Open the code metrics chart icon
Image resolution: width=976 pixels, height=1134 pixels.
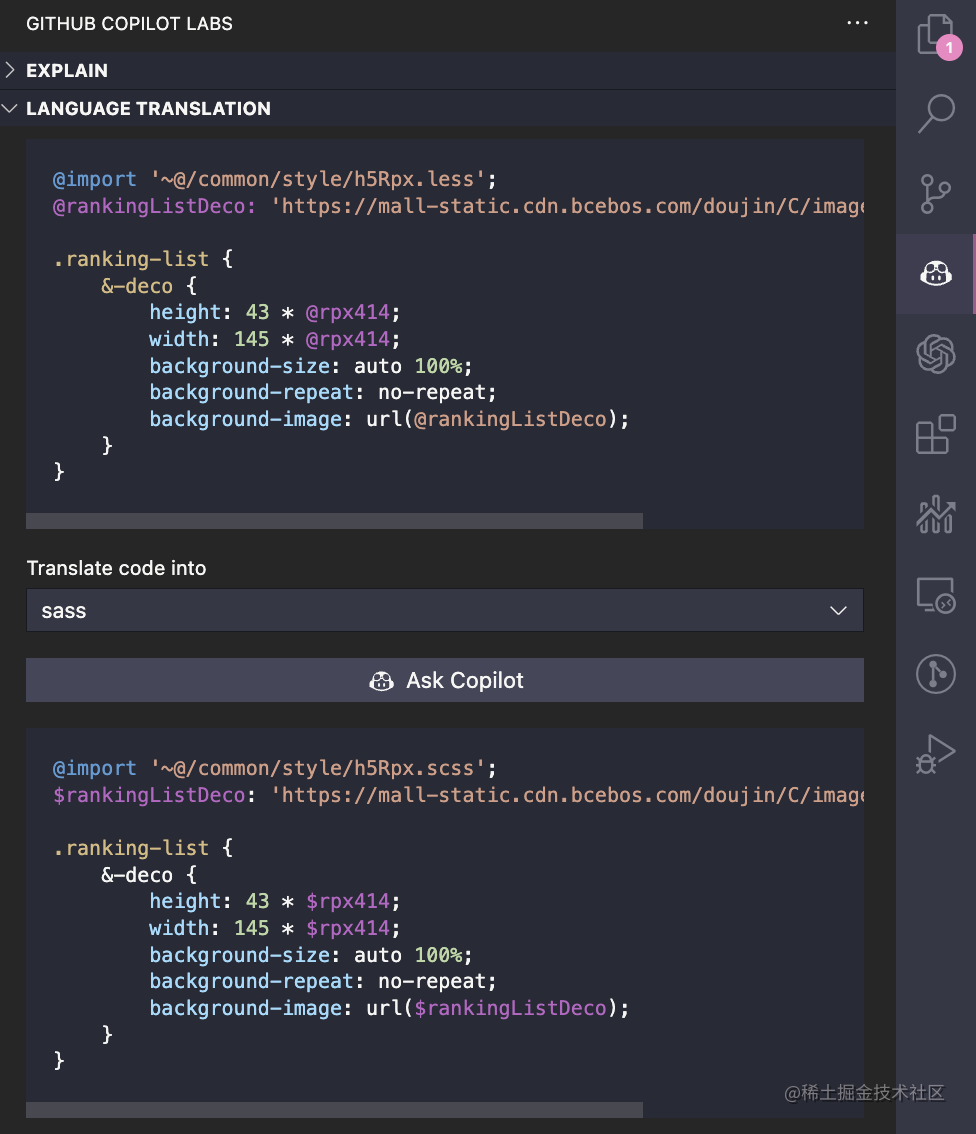[x=934, y=513]
